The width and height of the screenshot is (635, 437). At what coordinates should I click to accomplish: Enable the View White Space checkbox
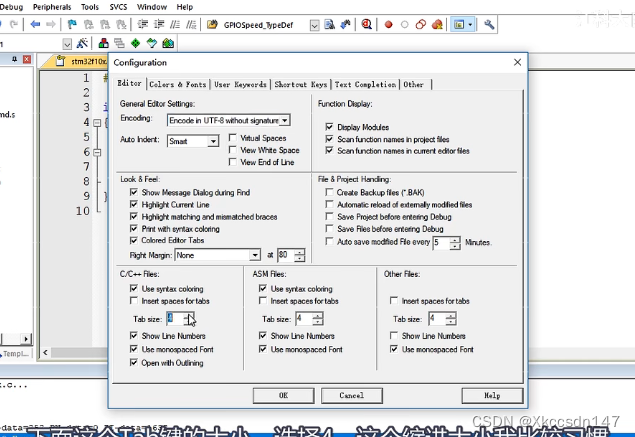click(x=232, y=150)
